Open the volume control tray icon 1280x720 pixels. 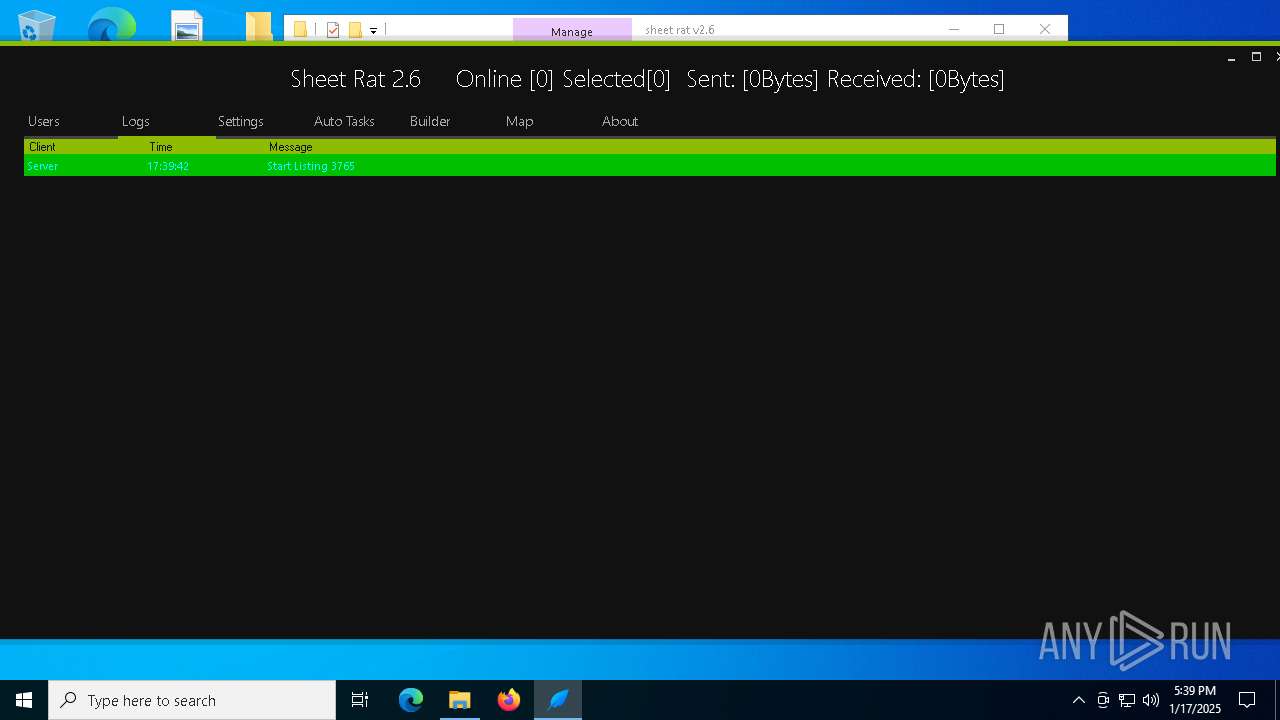click(1151, 700)
